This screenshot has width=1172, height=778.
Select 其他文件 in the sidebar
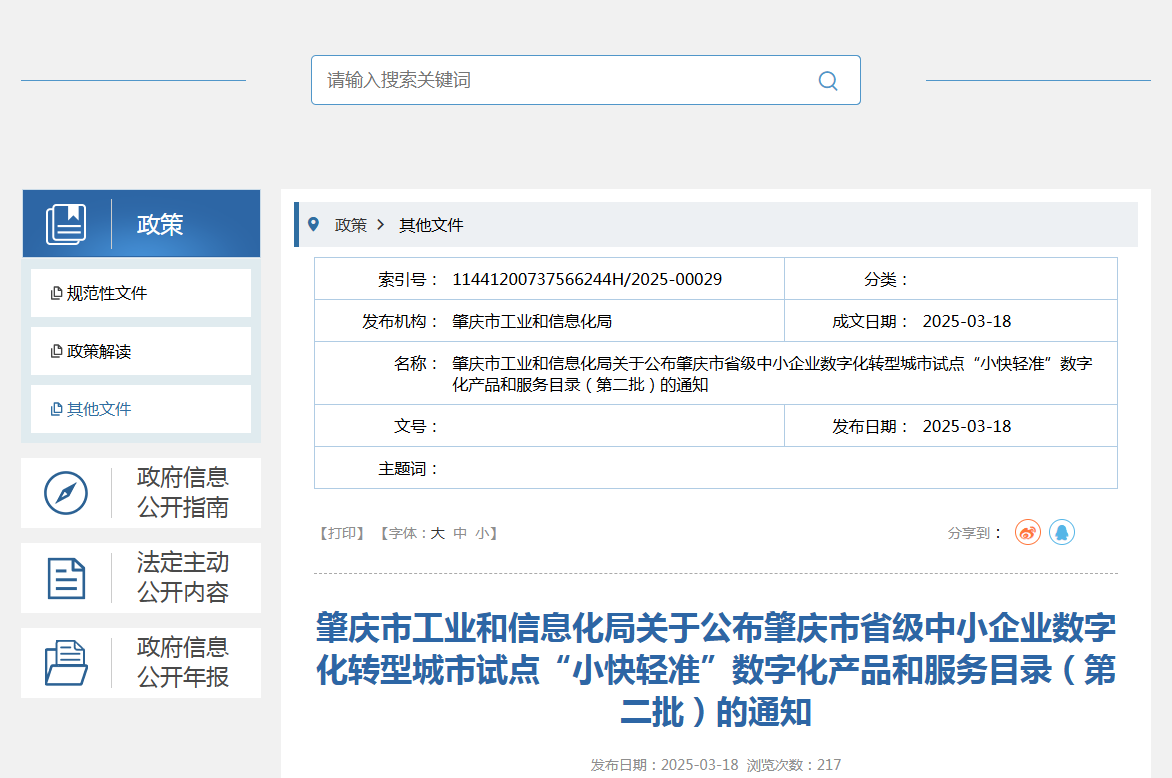coord(99,409)
